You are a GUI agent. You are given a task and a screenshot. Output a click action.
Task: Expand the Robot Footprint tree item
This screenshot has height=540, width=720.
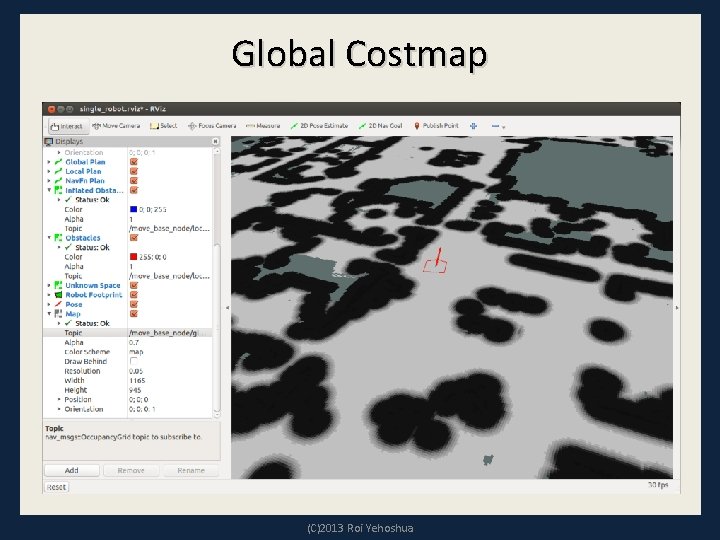pyautogui.click(x=49, y=295)
